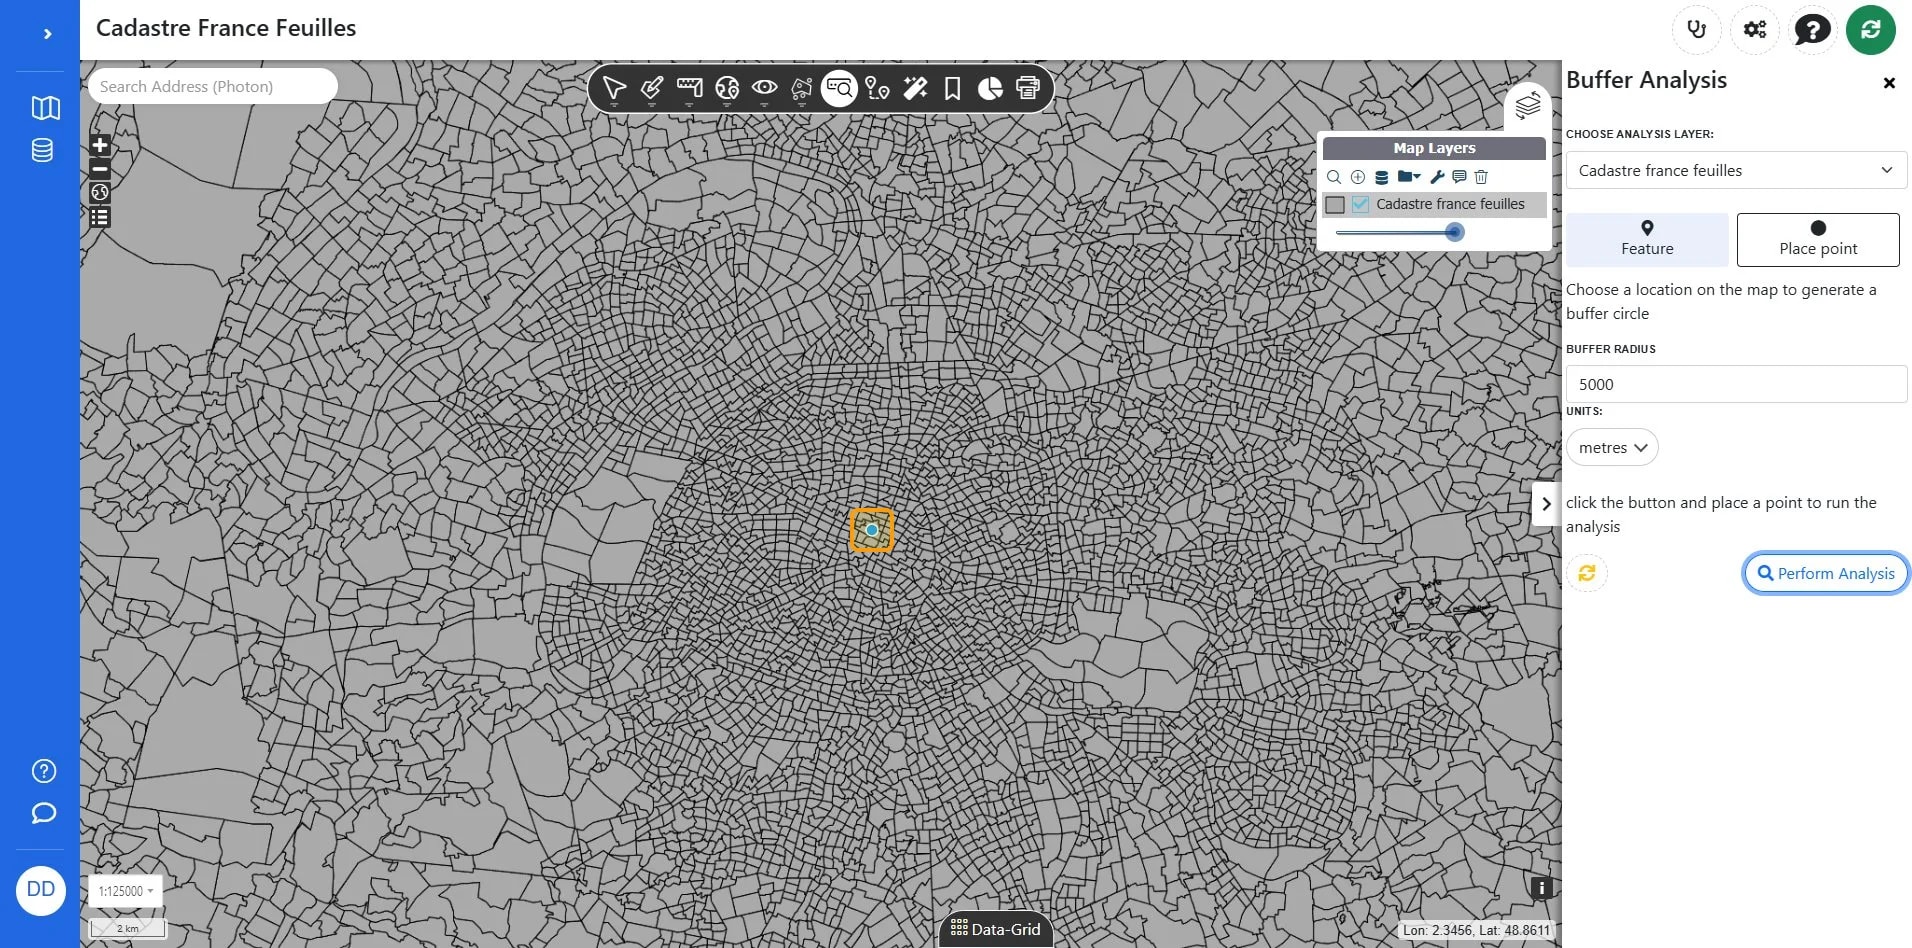
Task: Zoom out with the minus button
Action: point(100,169)
